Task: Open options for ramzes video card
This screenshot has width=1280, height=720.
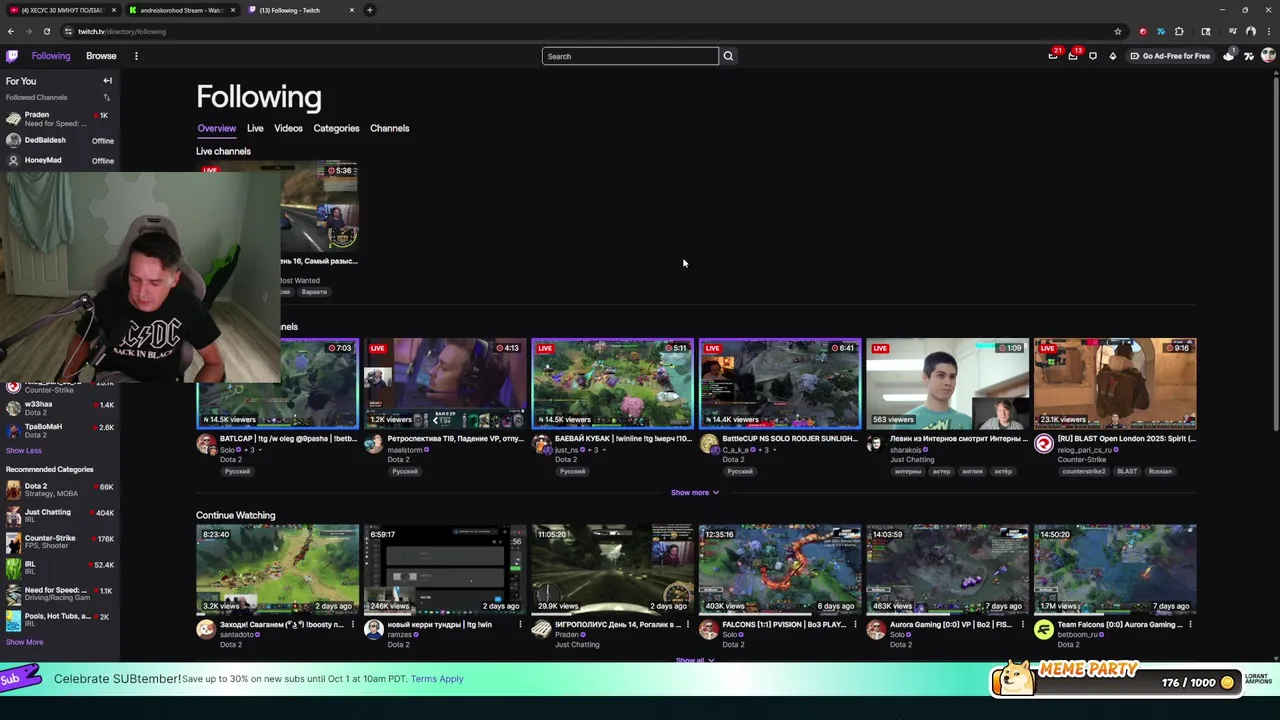Action: point(520,625)
